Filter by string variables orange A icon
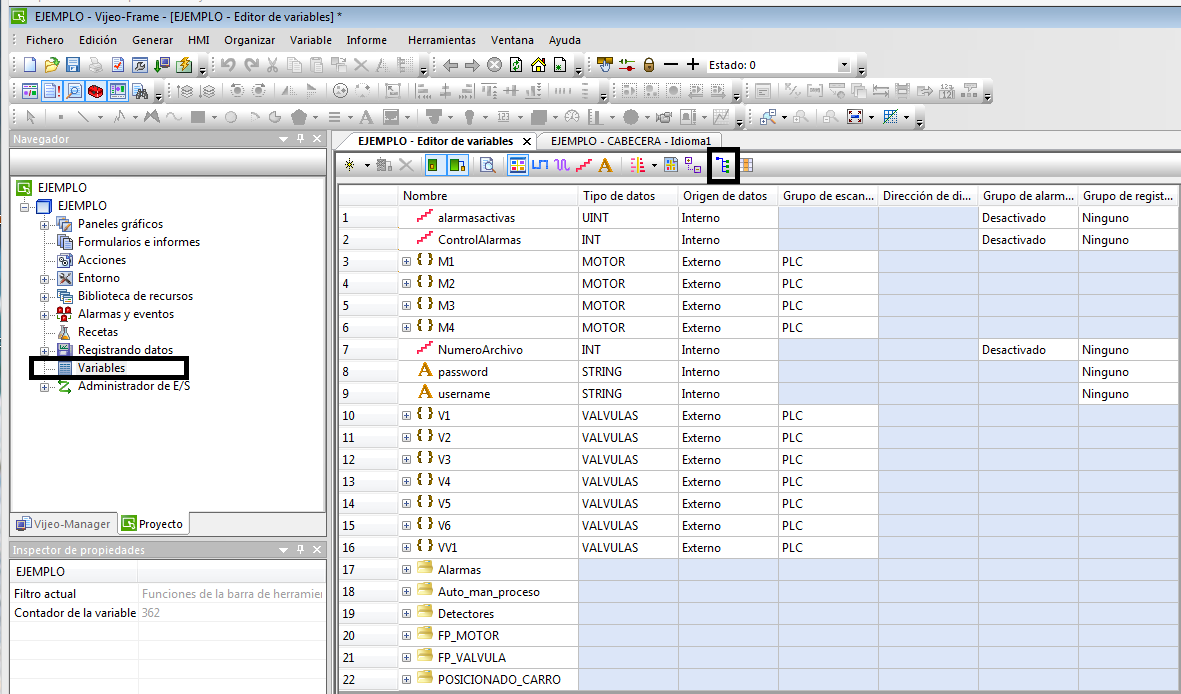 [605, 165]
